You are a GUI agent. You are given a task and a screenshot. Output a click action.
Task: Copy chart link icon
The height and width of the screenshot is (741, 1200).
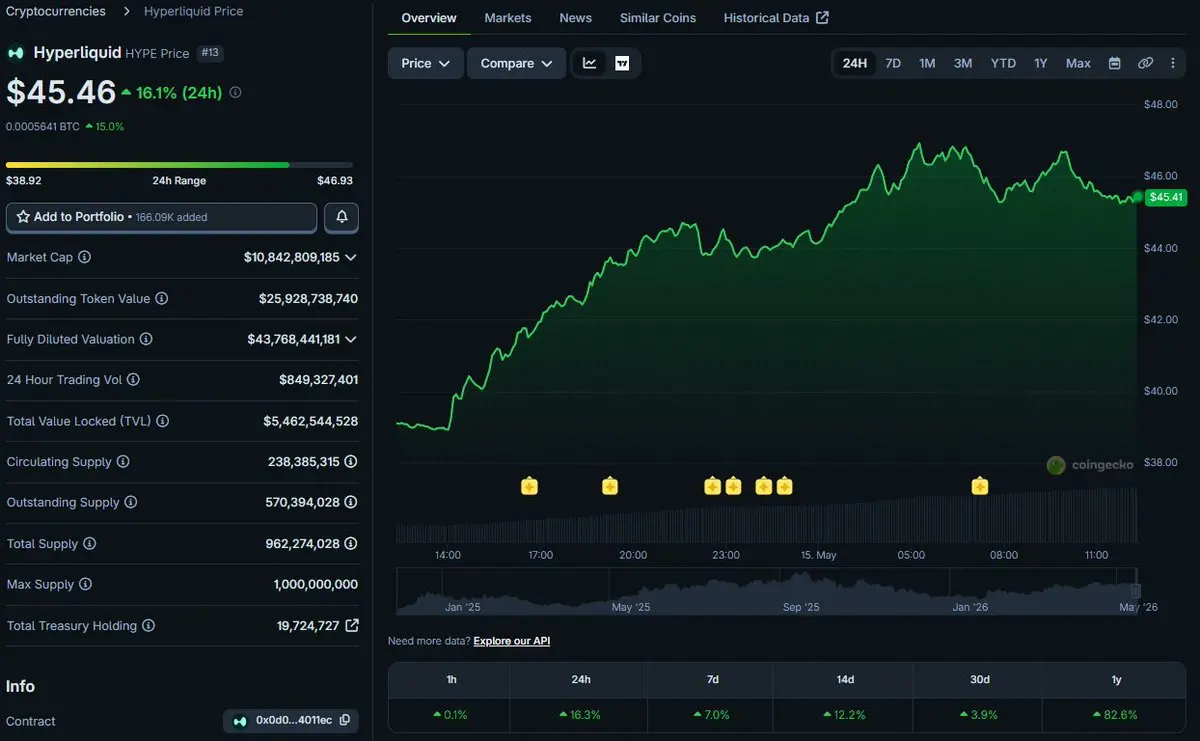coord(1145,63)
